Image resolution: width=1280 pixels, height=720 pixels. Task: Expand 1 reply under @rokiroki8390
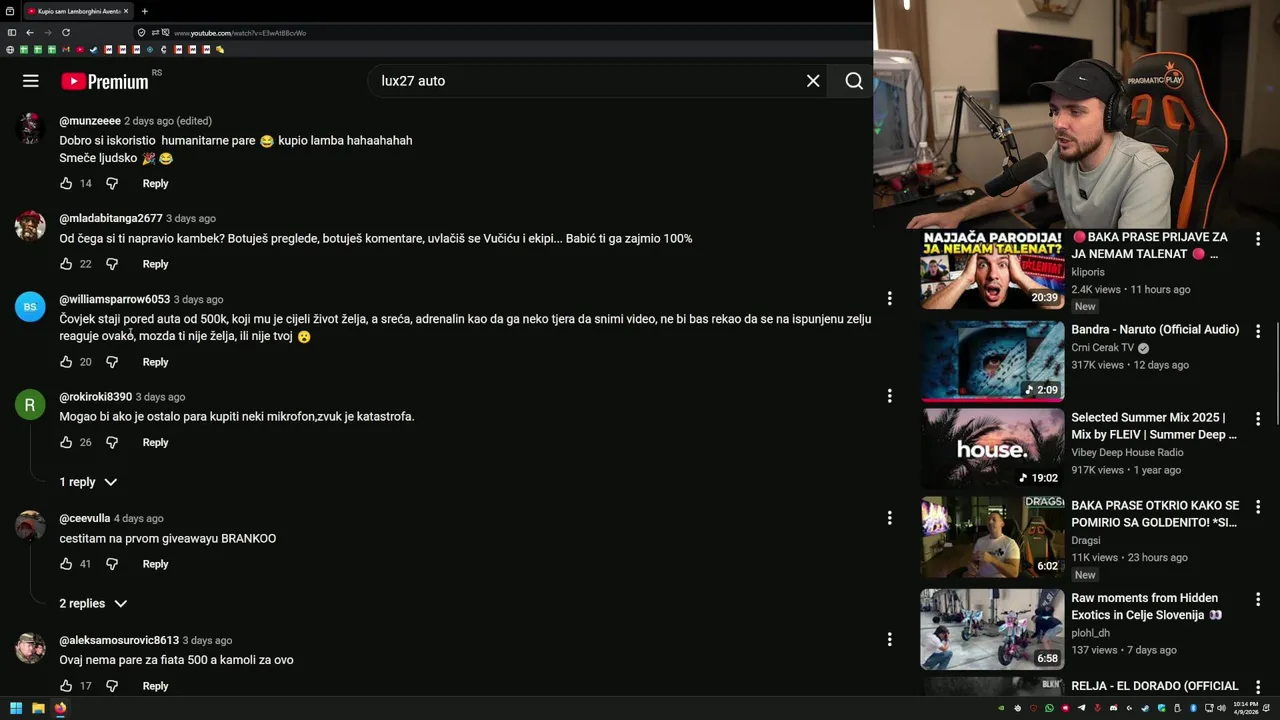pyautogui.click(x=88, y=482)
